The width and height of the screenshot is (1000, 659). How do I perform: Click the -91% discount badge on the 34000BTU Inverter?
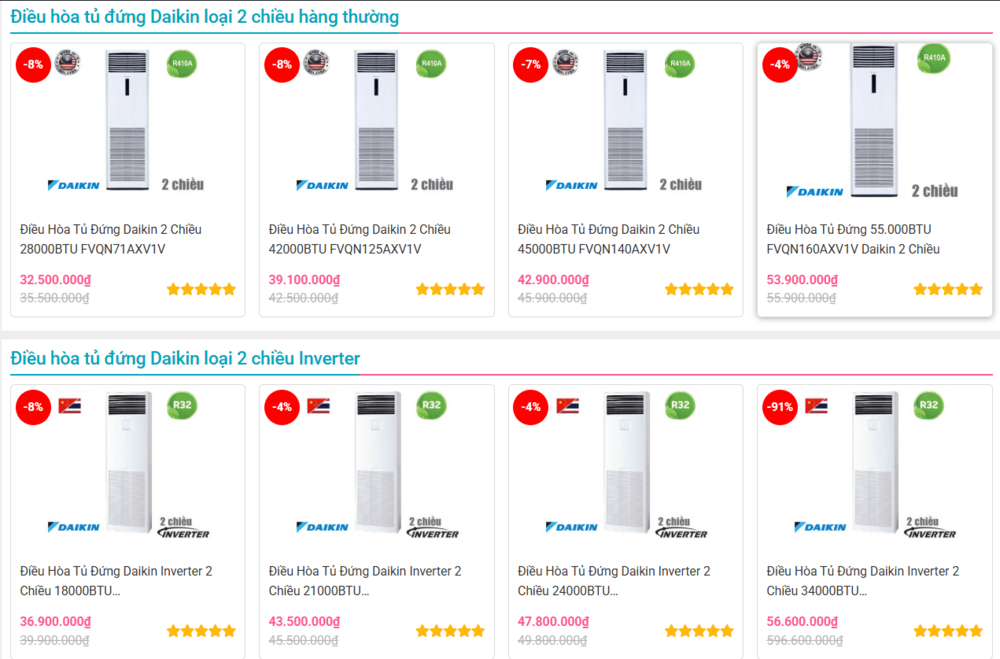(x=780, y=407)
